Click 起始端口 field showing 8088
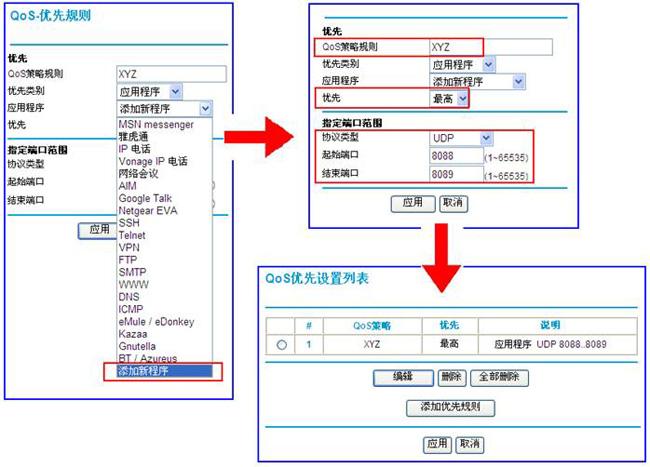Image resolution: width=650 pixels, height=467 pixels. (456, 156)
